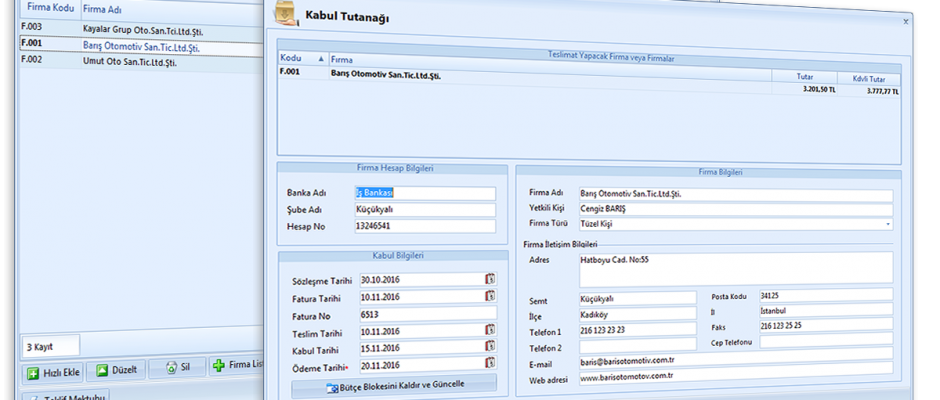Close the Kabul Tutanağı window
This screenshot has width=940, height=400.
(x=906, y=20)
